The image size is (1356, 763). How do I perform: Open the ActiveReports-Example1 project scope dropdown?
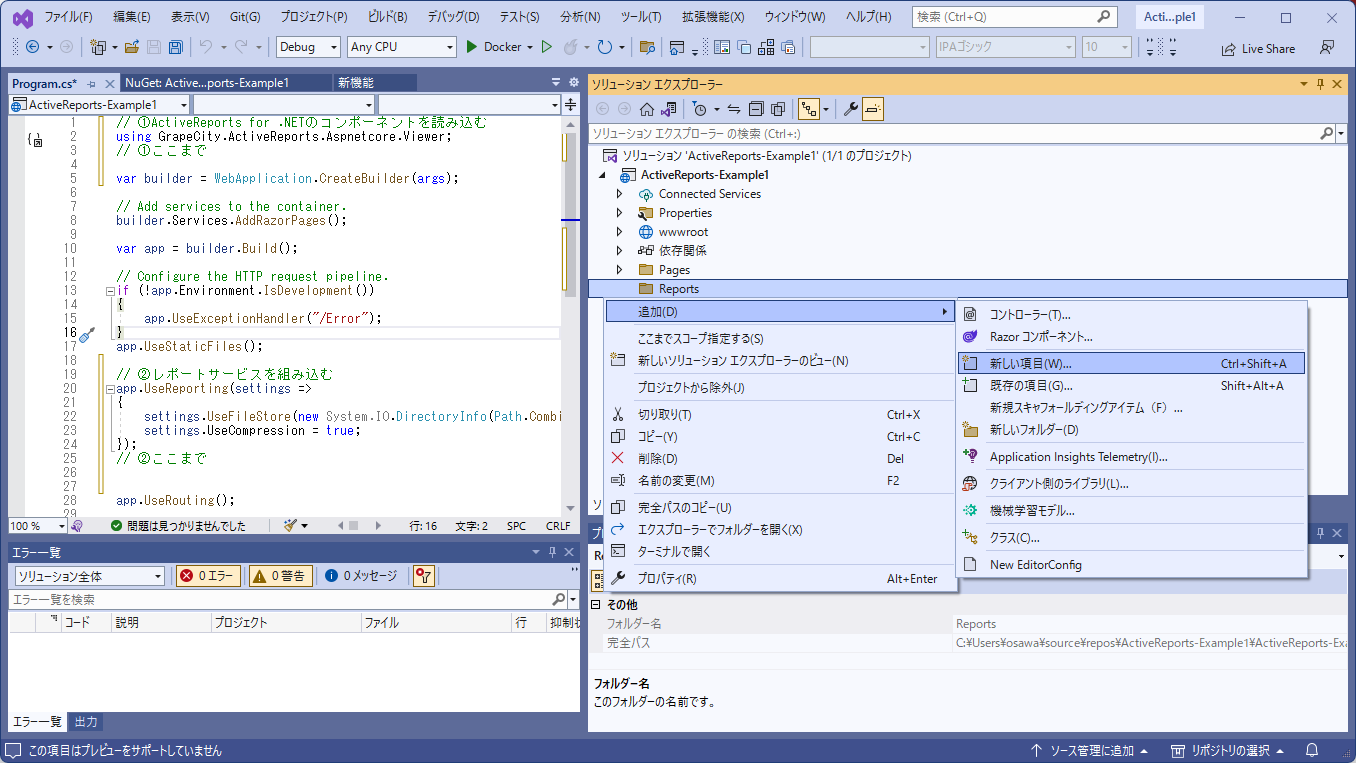click(x=99, y=105)
